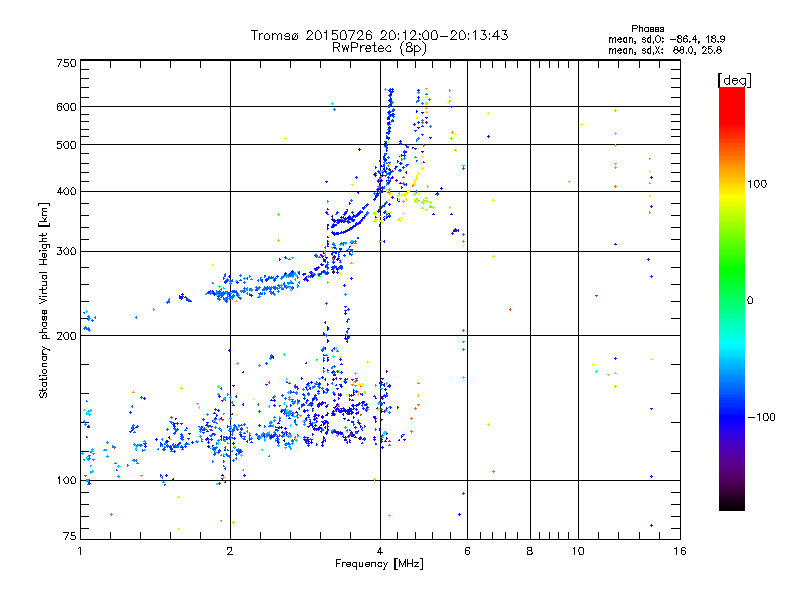Click the '500' y-axis tick label

point(66,145)
